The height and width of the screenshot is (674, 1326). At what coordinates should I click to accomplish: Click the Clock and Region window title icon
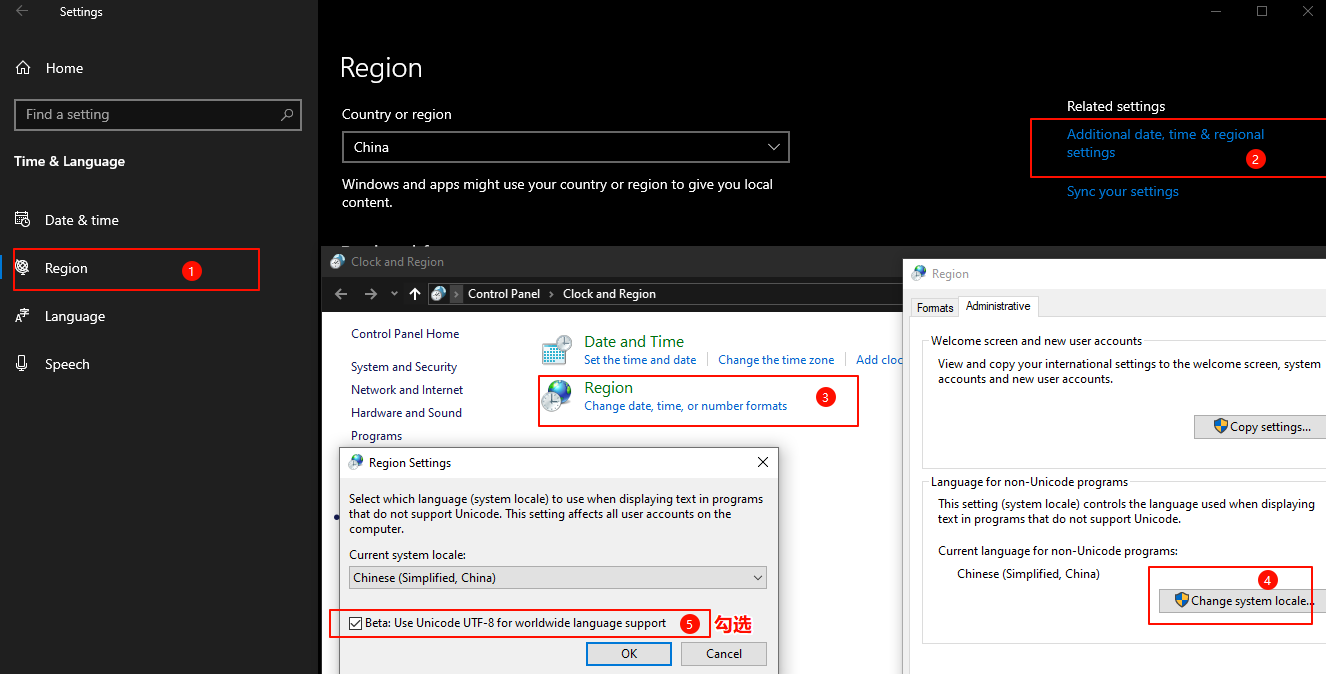tap(339, 262)
